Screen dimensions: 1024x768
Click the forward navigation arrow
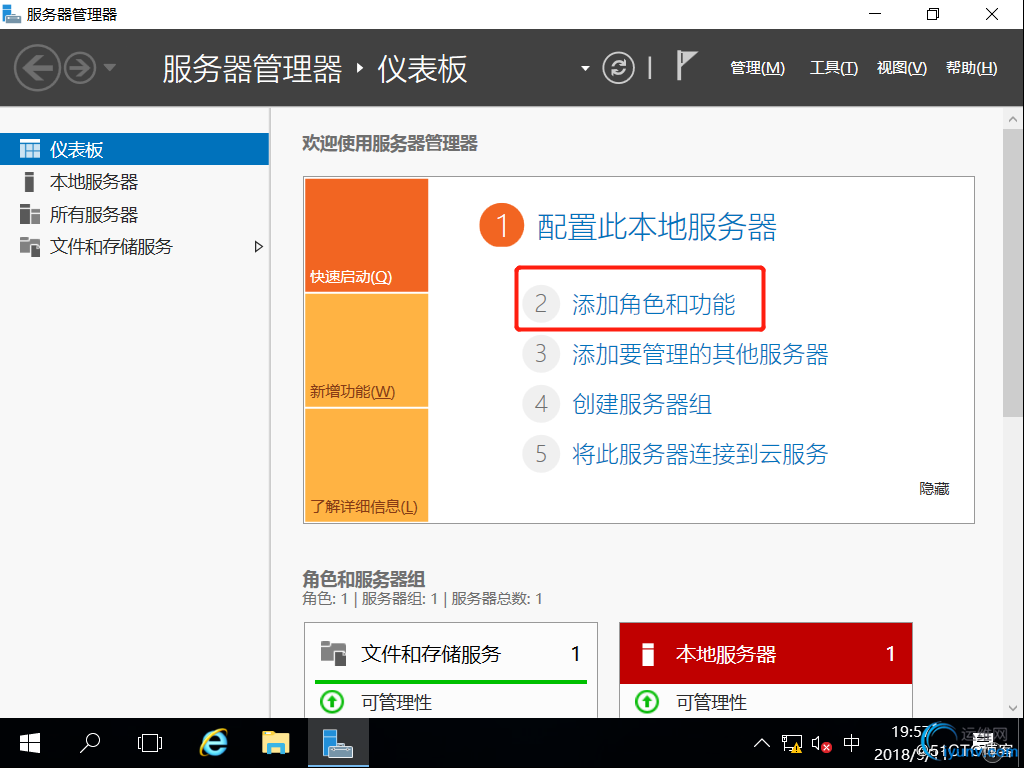point(80,67)
